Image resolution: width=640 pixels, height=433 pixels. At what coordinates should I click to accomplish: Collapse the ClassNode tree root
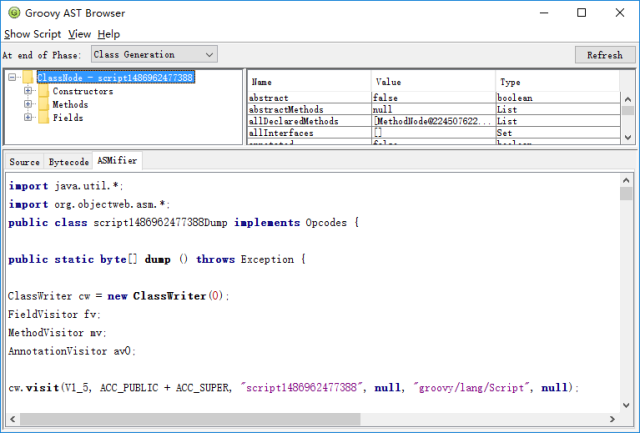12,77
